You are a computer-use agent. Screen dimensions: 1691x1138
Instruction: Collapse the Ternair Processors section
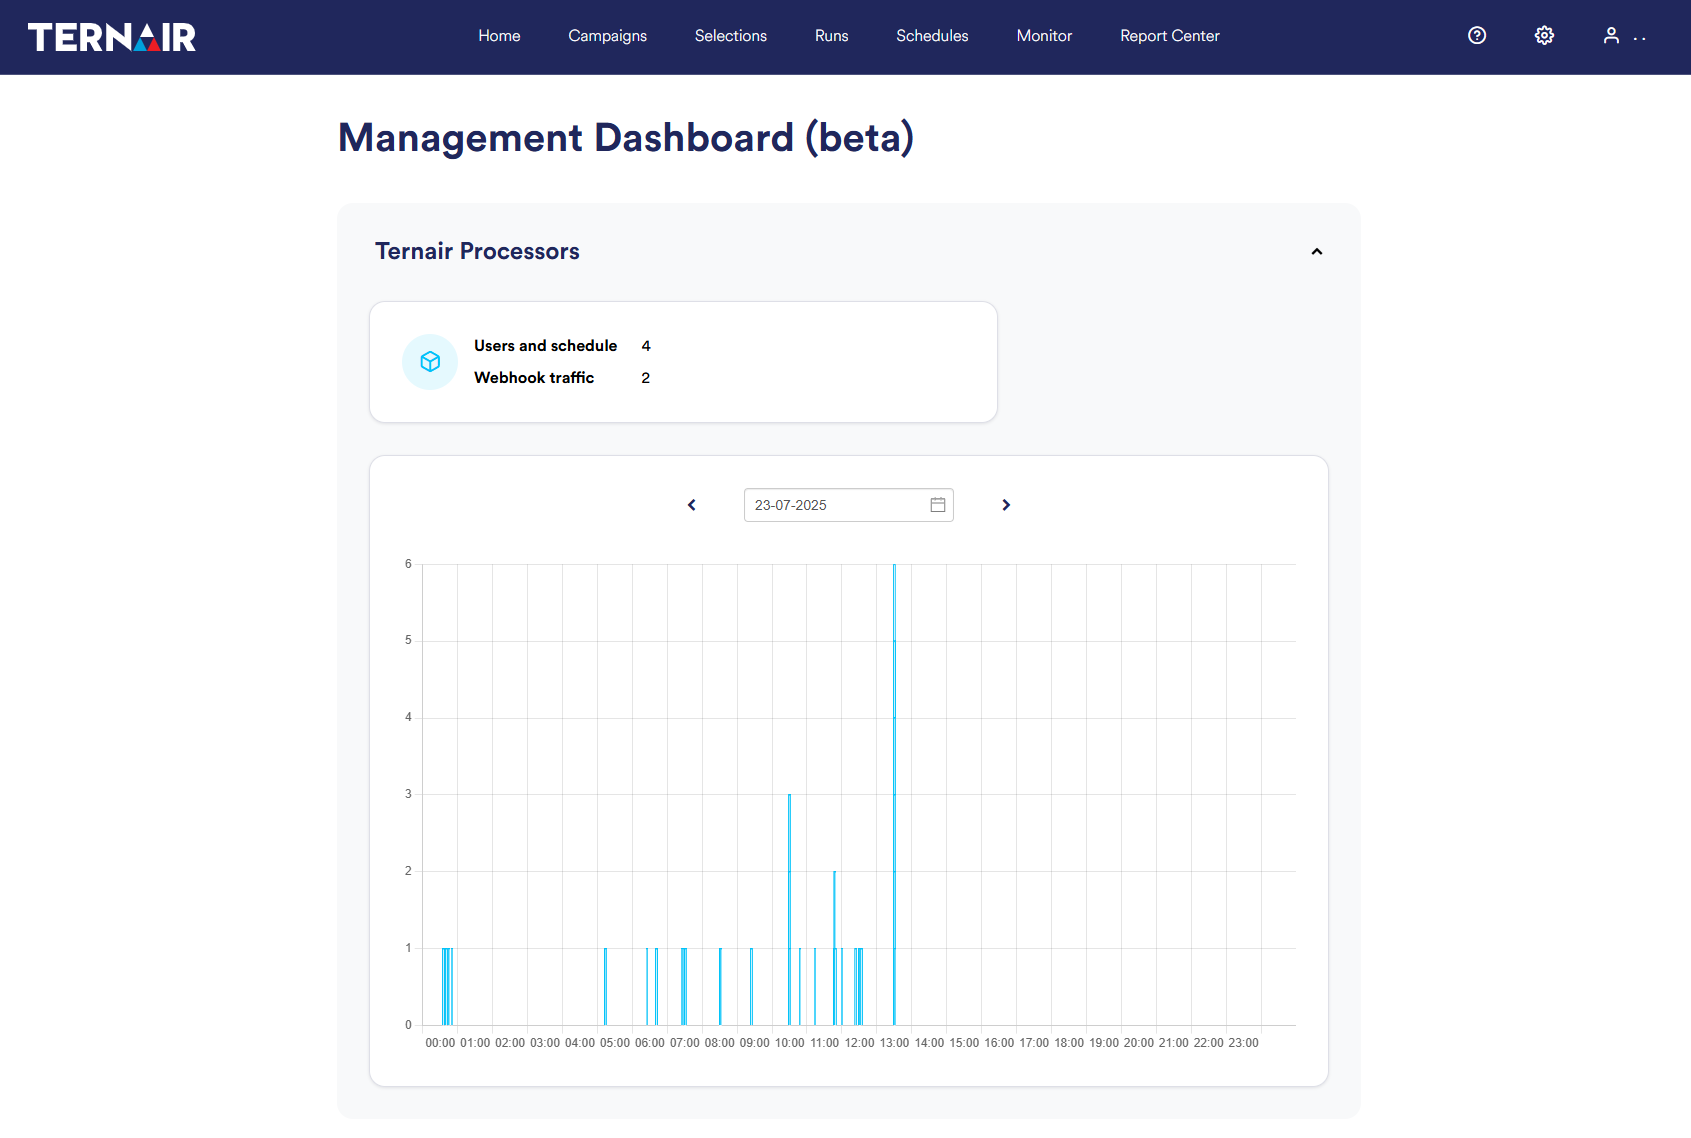[1317, 252]
